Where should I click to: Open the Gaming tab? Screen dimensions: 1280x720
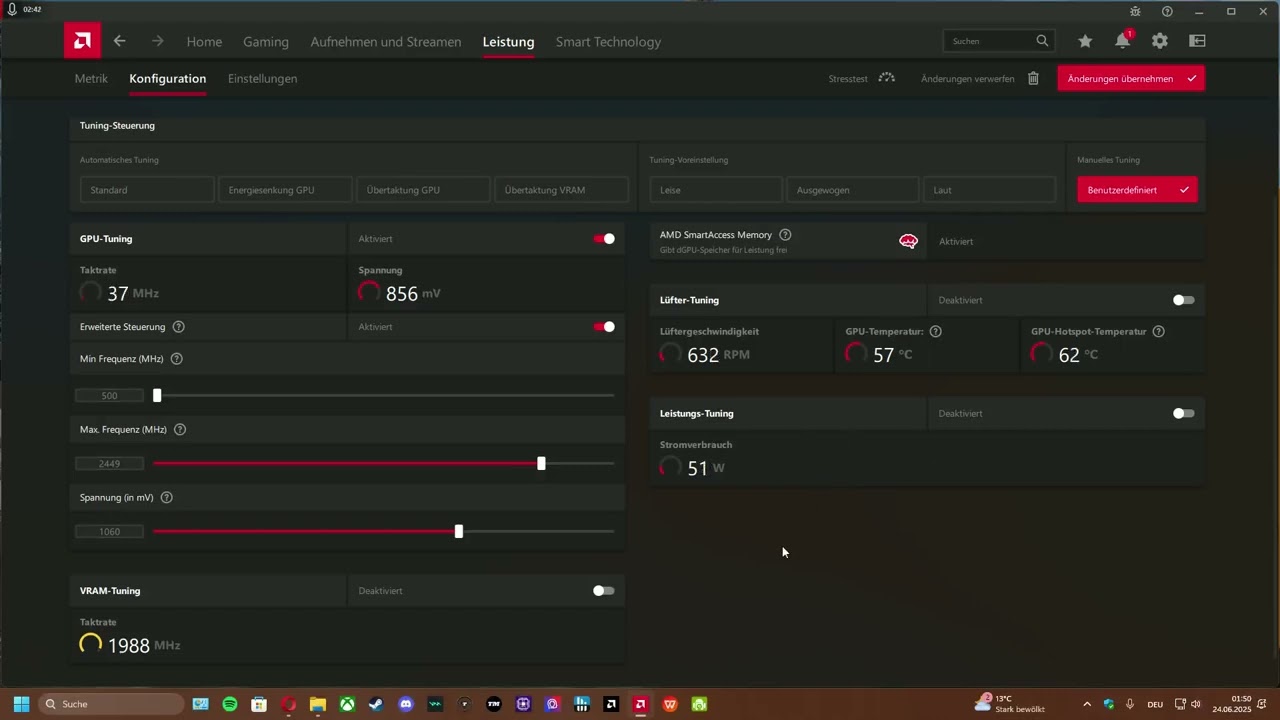coord(266,41)
